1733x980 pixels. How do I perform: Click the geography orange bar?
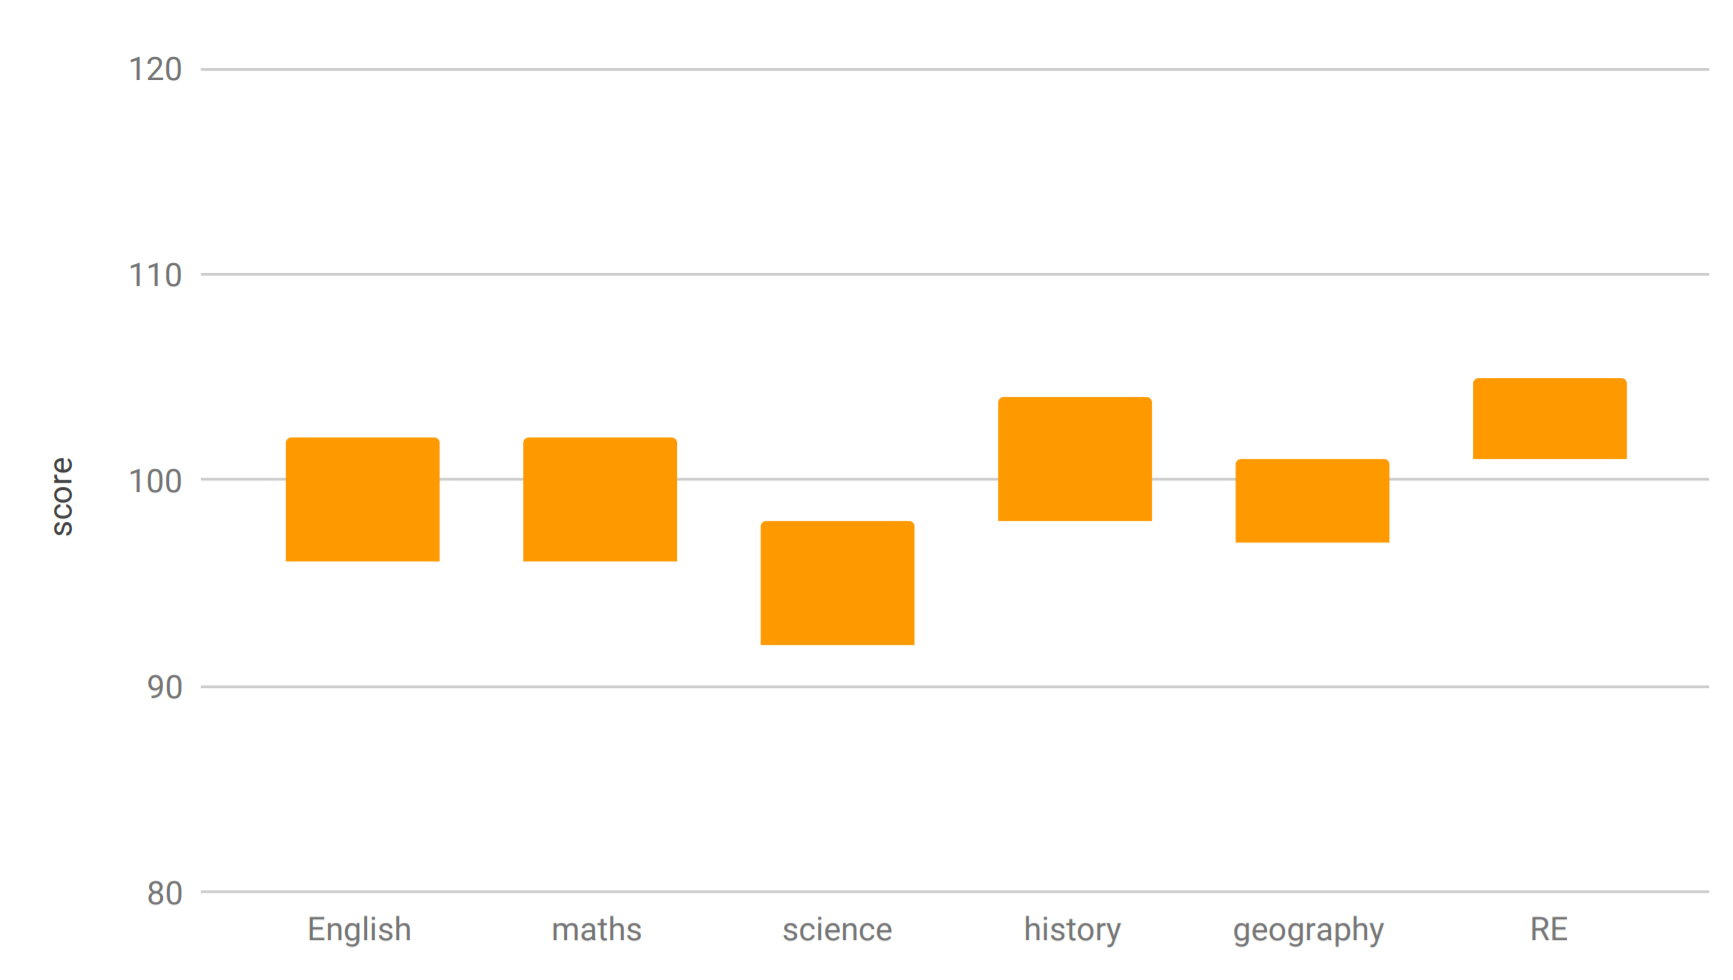pos(1312,501)
